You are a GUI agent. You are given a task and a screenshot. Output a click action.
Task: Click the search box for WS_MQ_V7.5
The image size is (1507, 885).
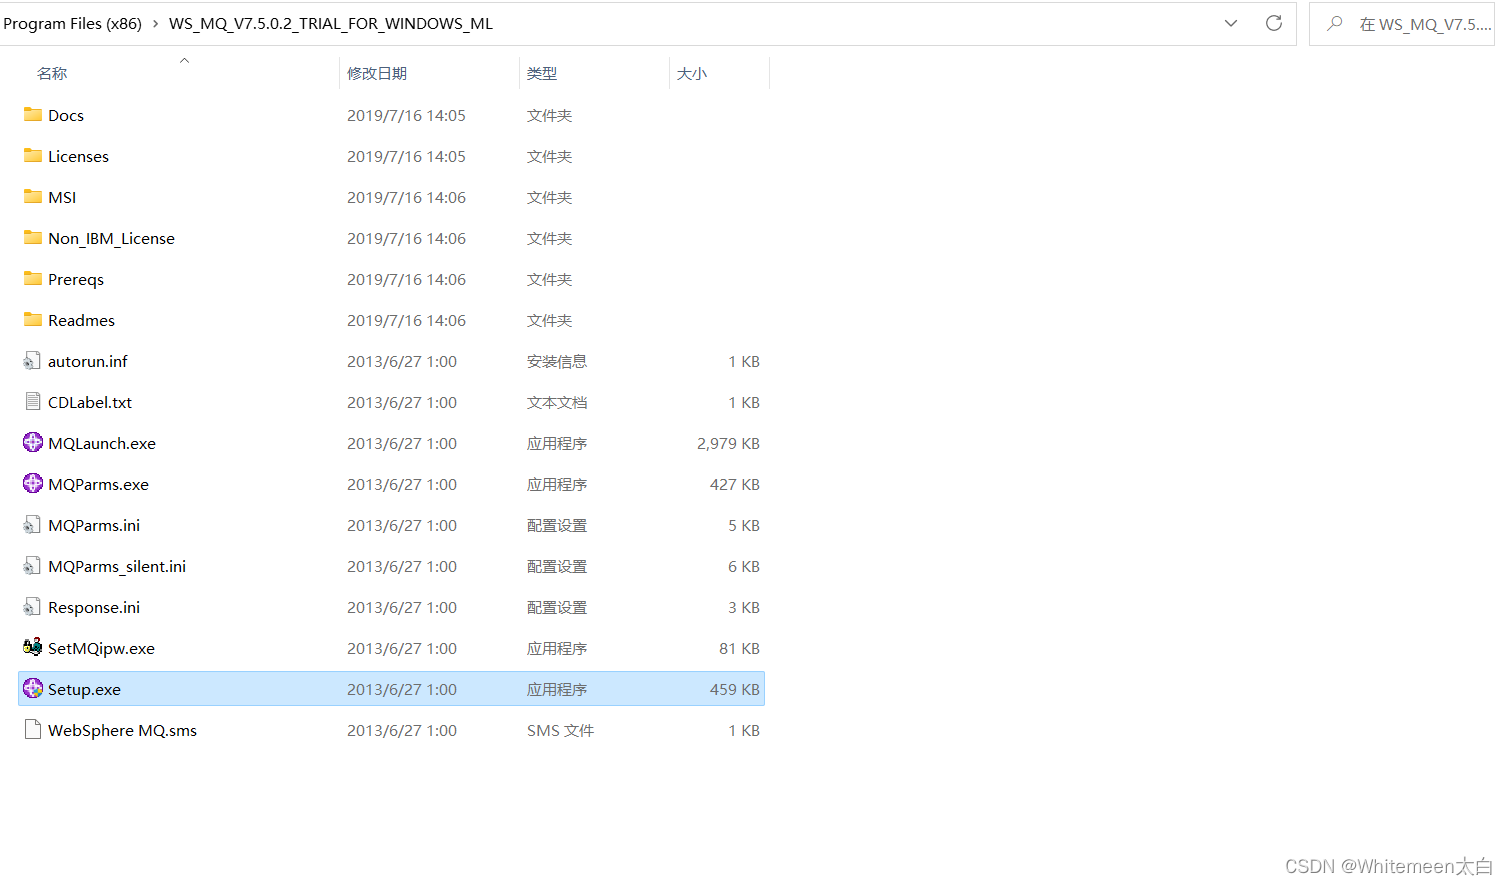coord(1402,24)
